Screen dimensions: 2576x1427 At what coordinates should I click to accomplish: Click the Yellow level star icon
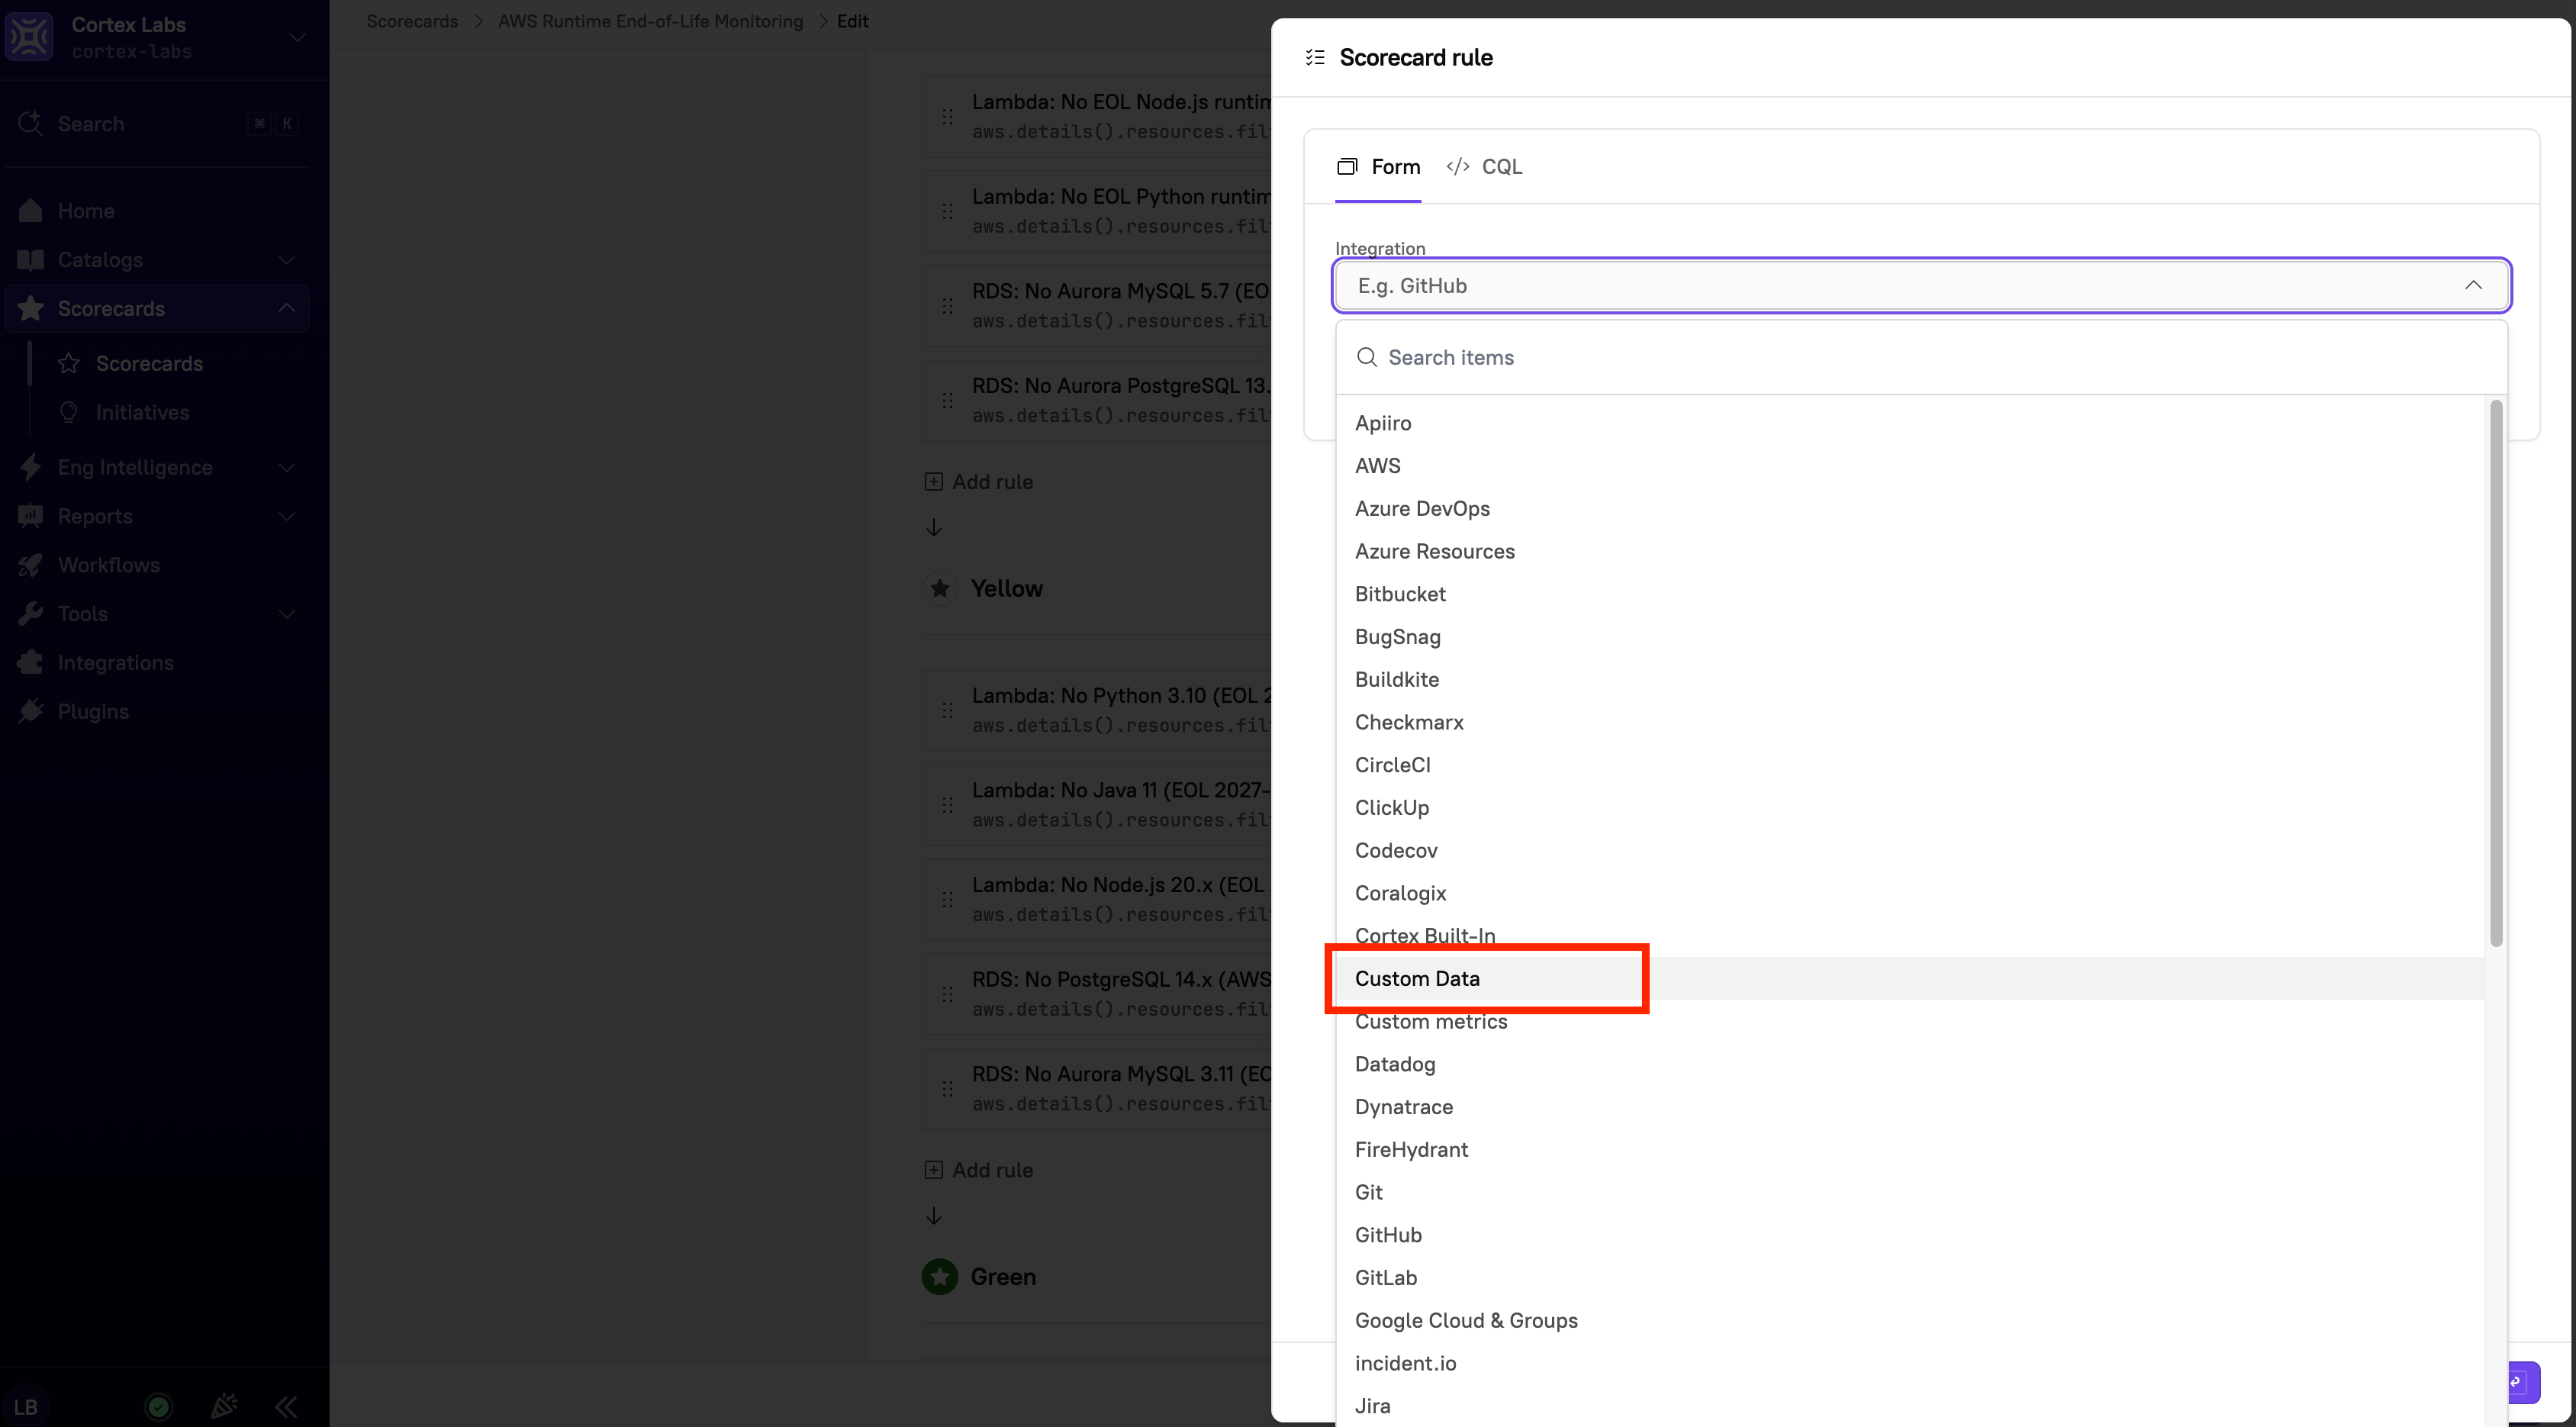[x=940, y=588]
